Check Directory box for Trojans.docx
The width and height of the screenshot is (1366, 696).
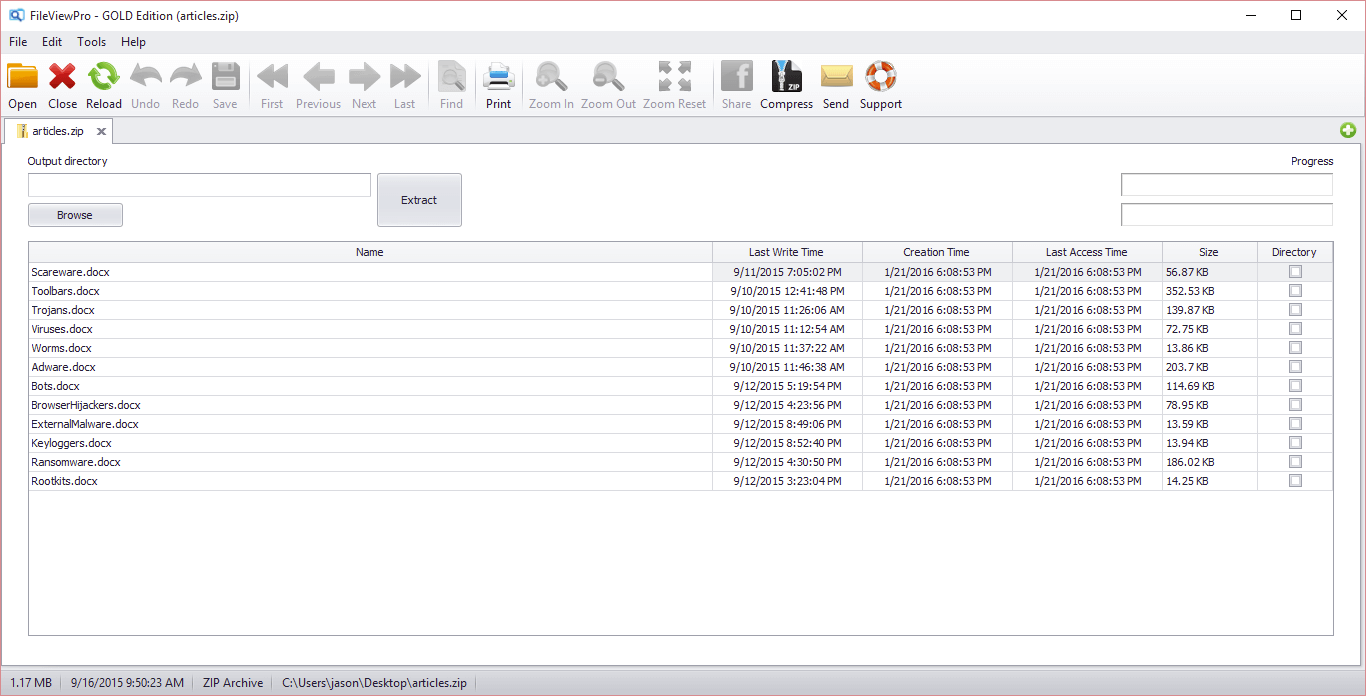coord(1296,310)
